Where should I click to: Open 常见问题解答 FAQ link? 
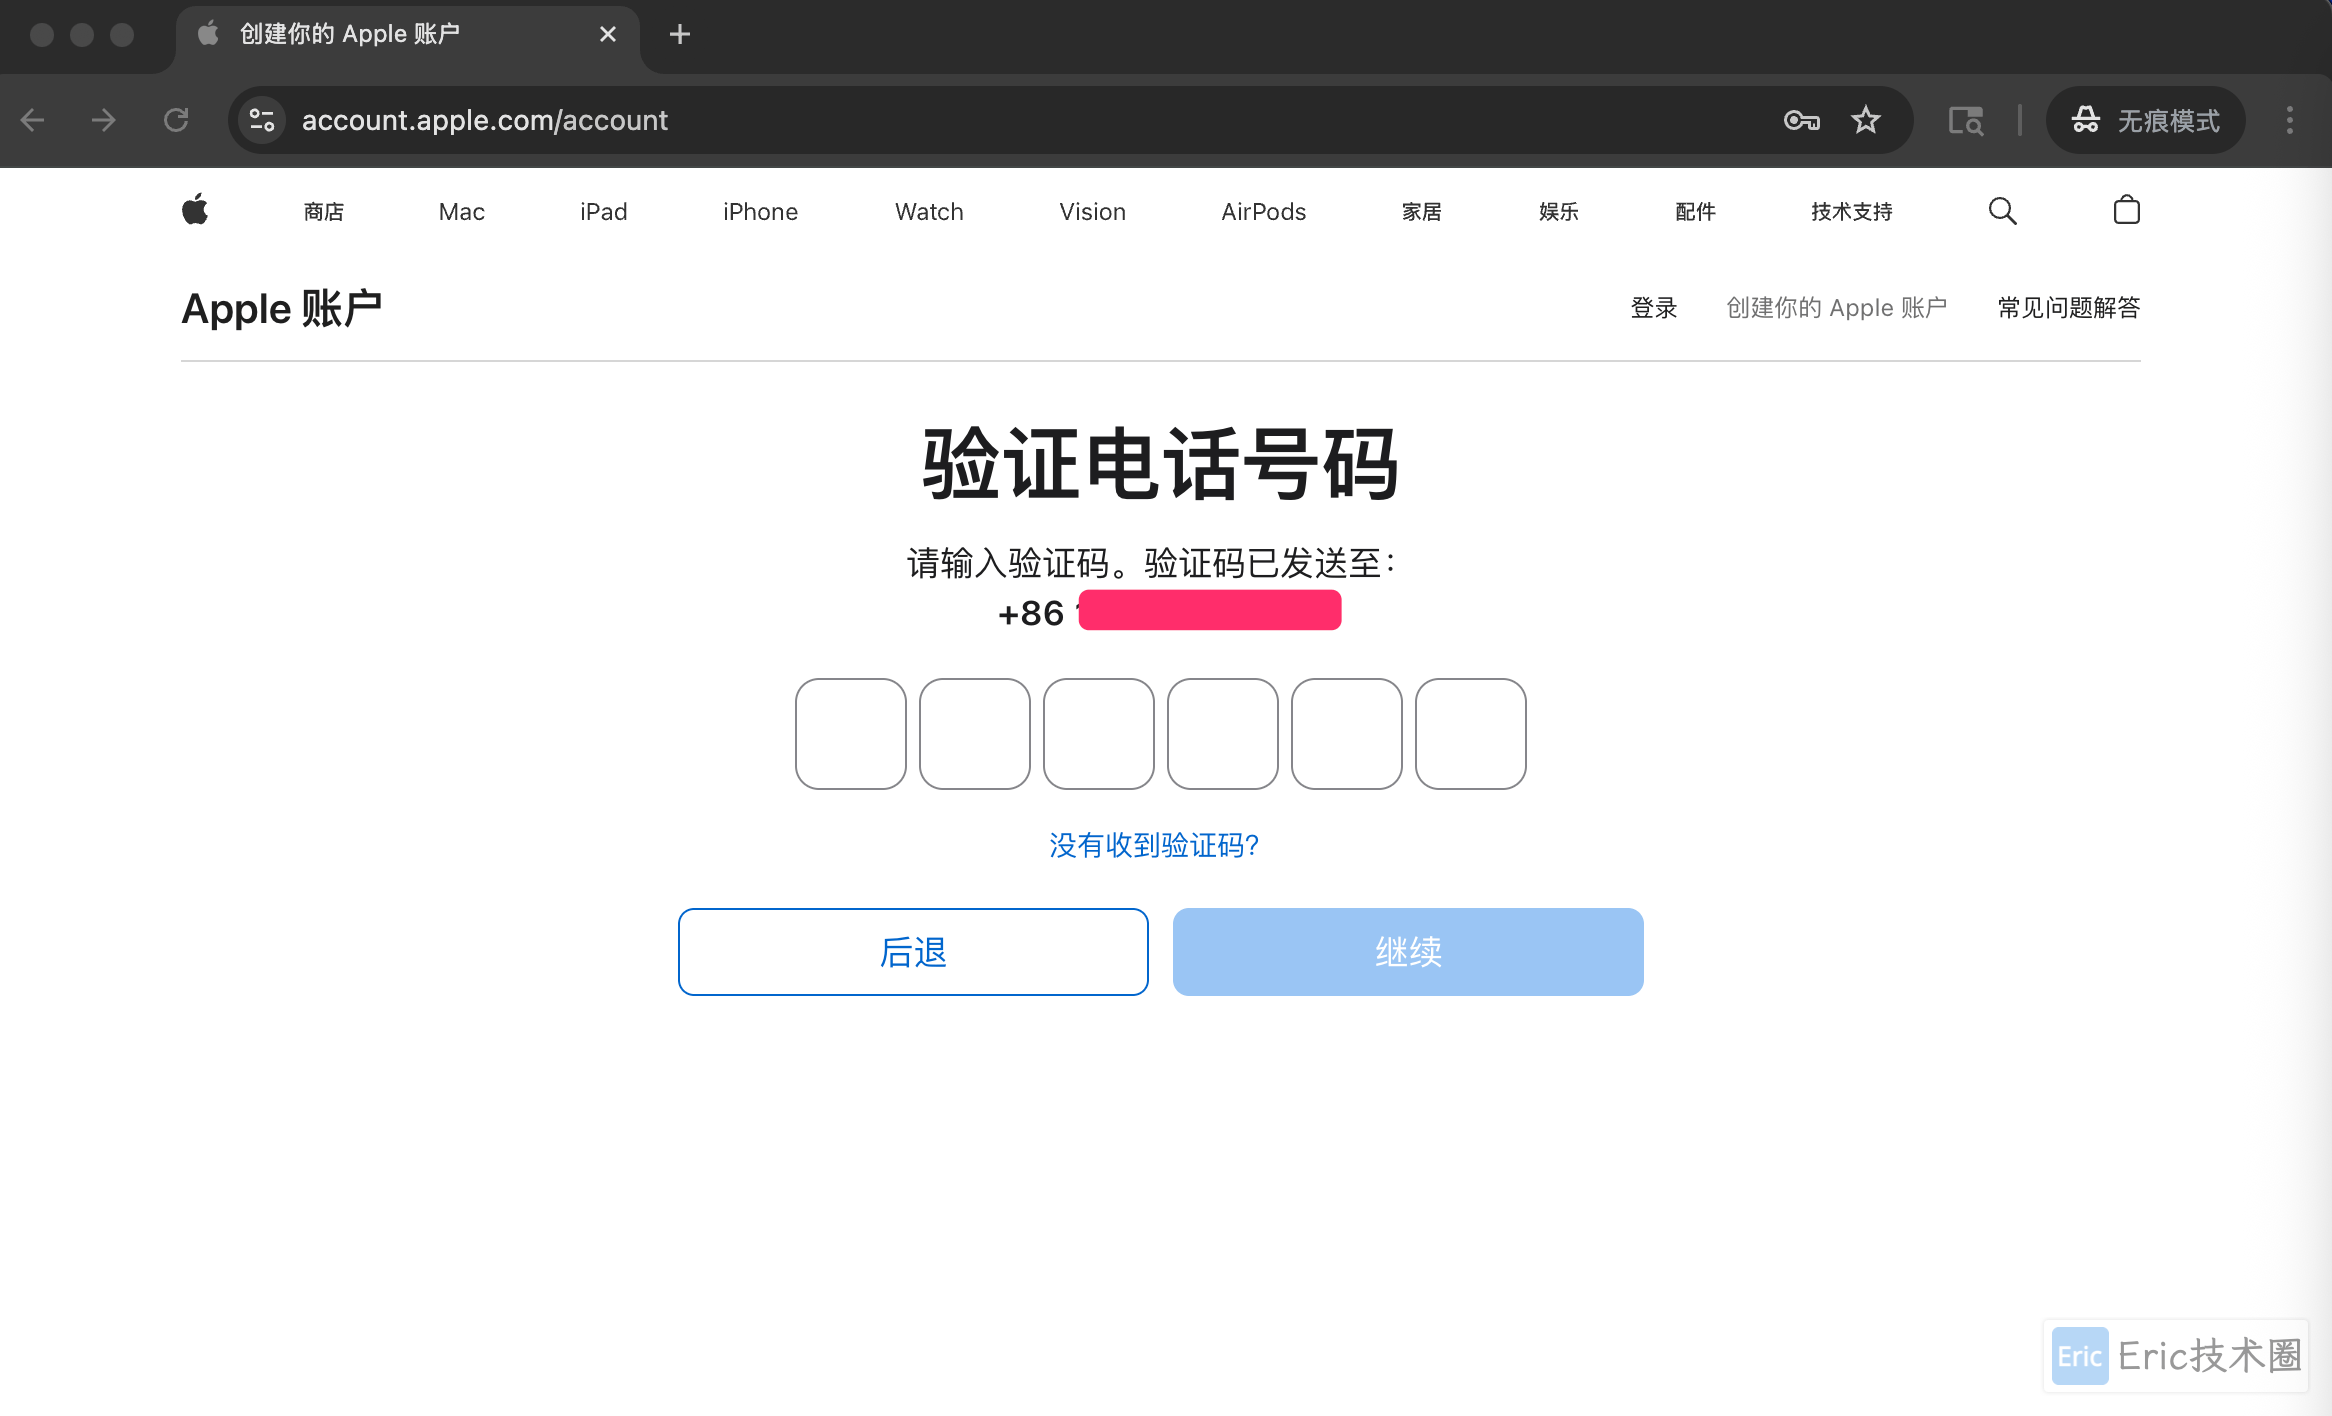(x=2069, y=308)
